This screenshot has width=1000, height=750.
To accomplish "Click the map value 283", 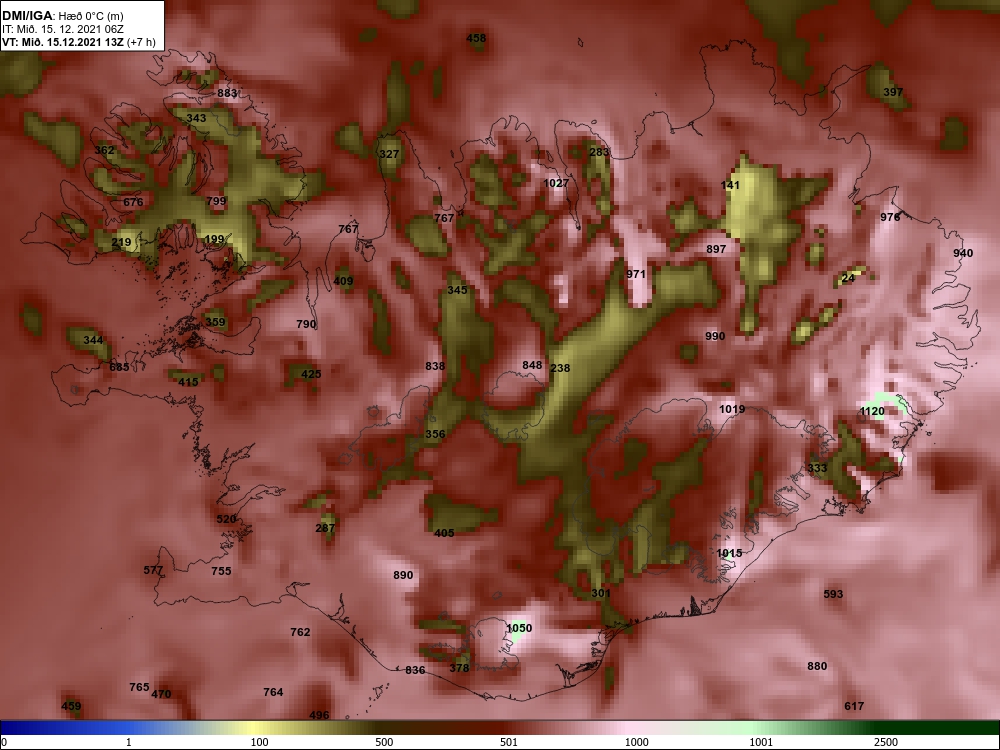I will coord(599,152).
